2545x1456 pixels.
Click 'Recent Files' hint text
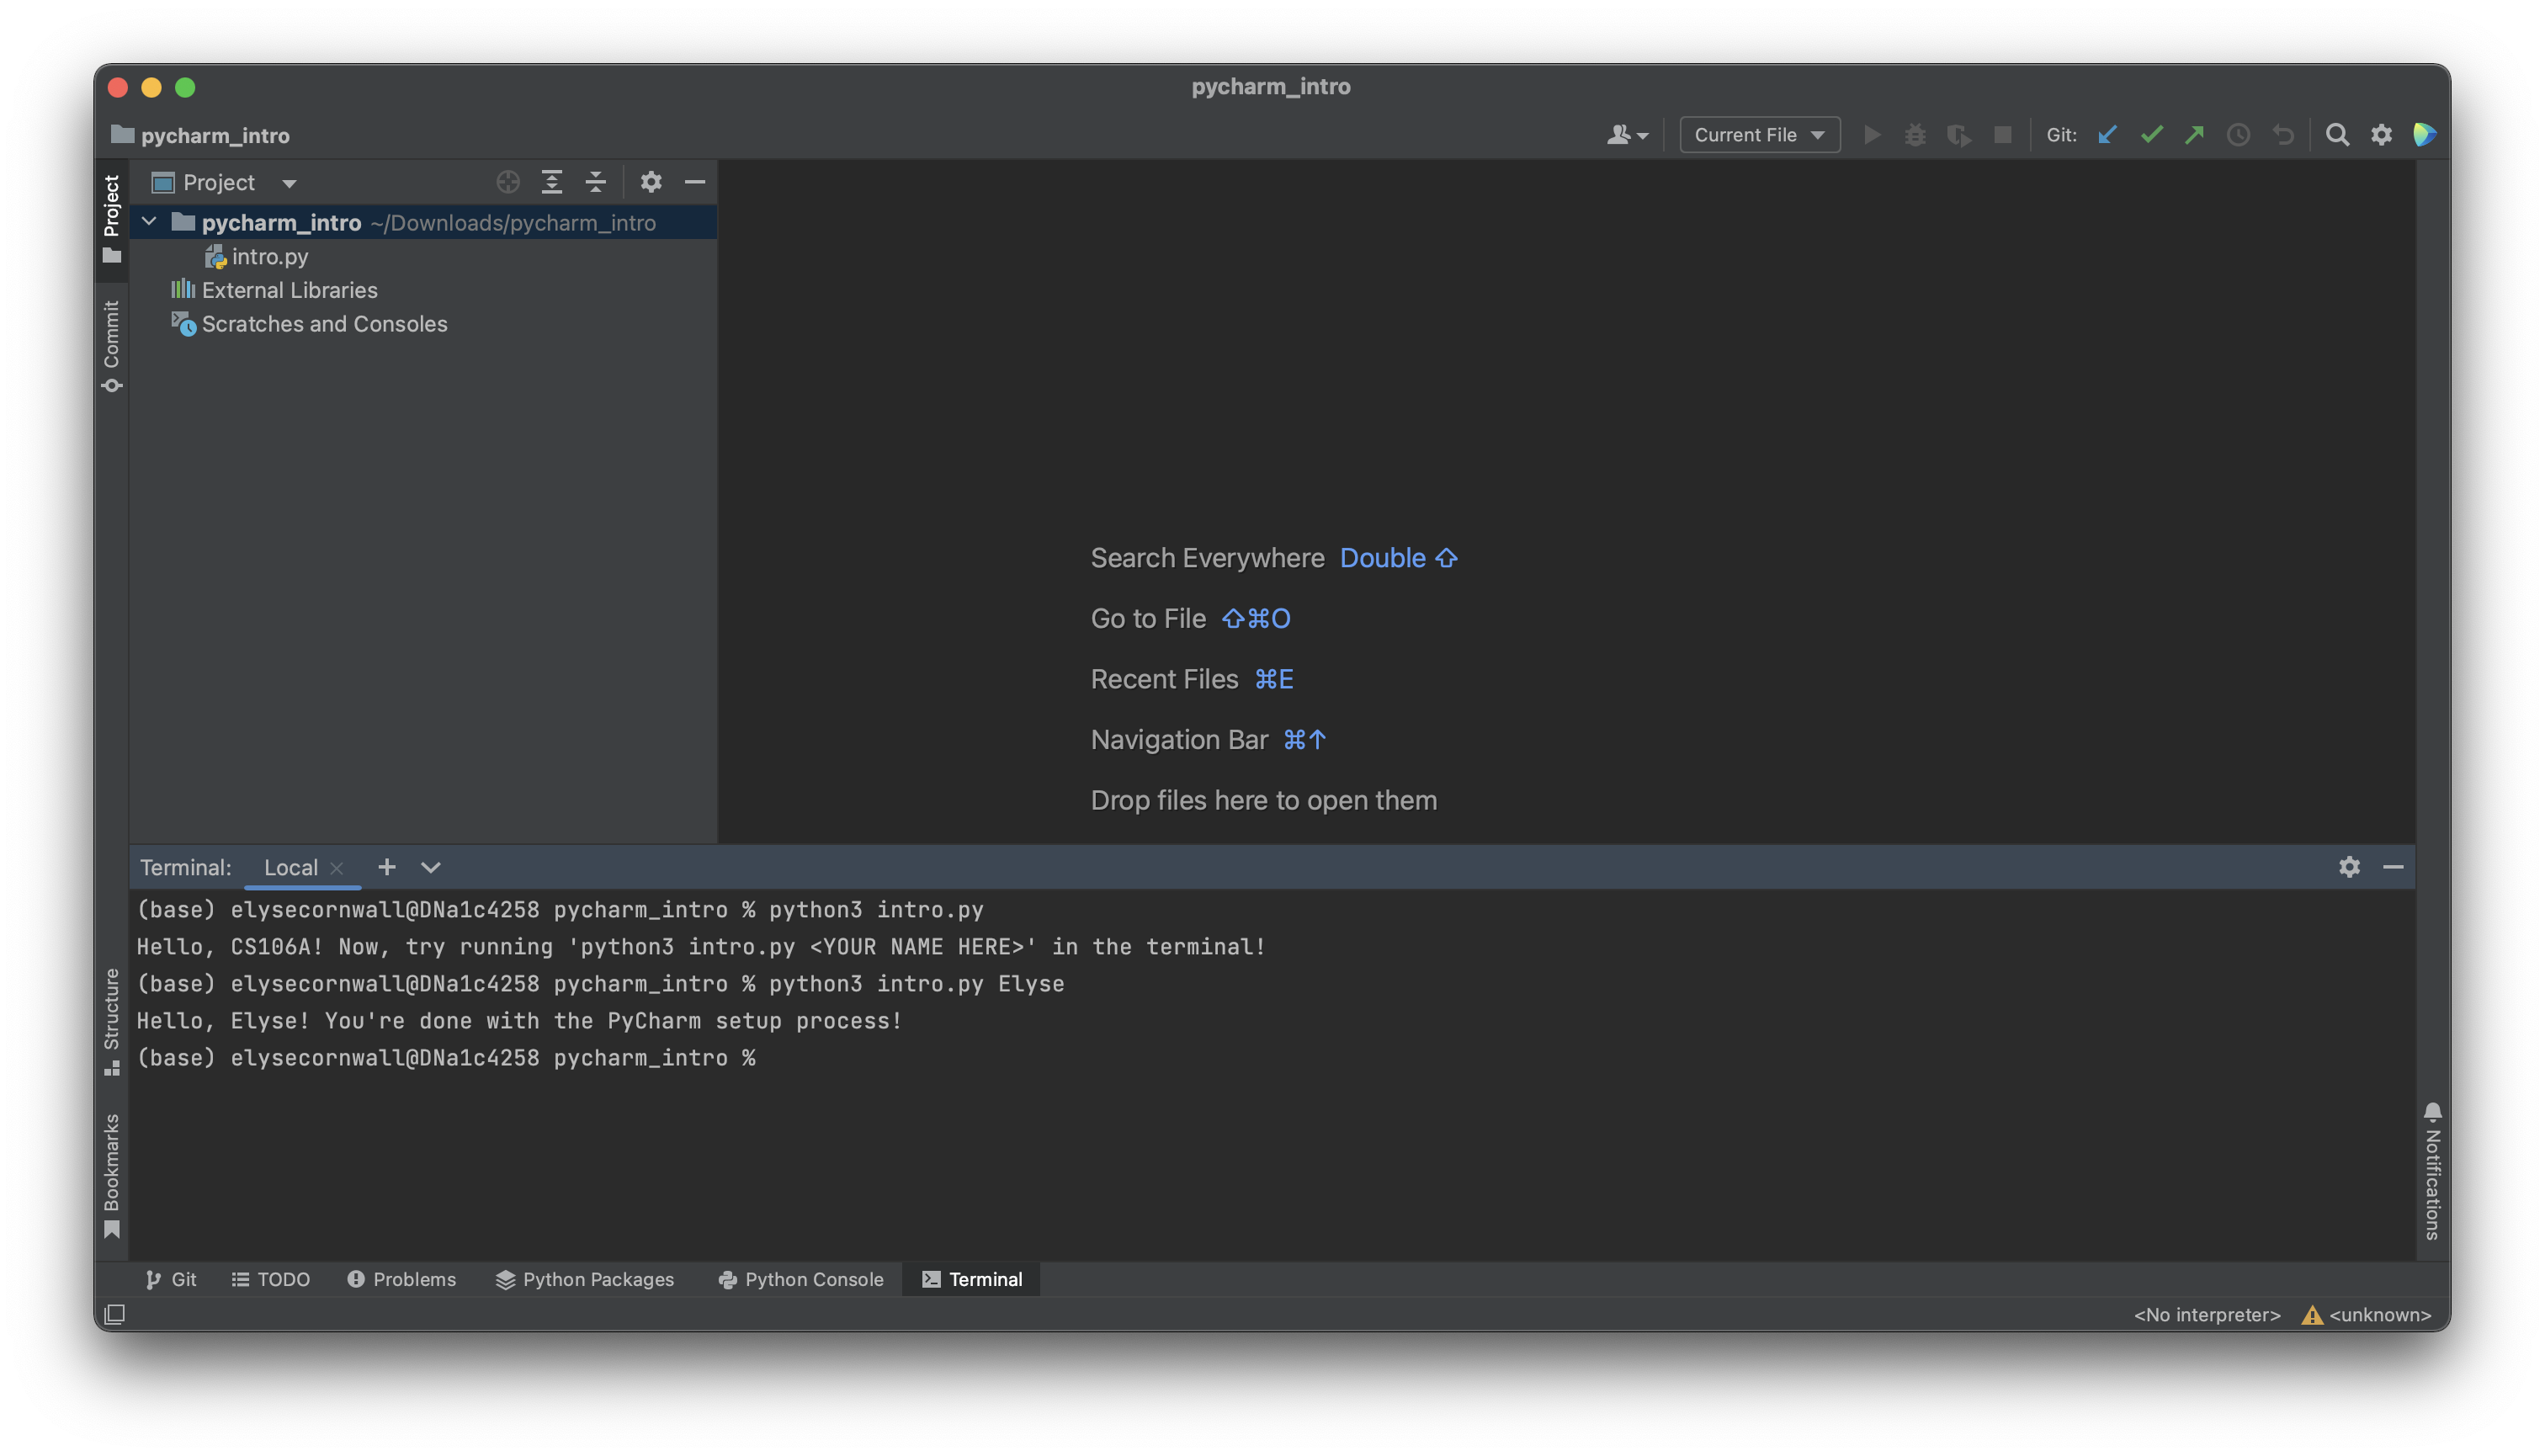pyautogui.click(x=1164, y=679)
